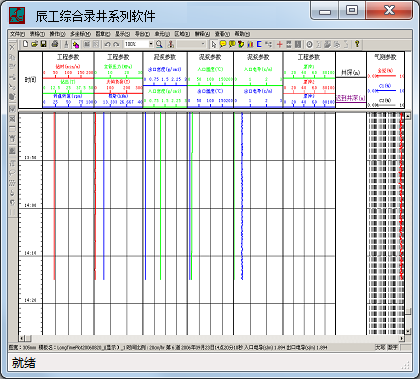420x380 pixels.
Task: Open the 帮助 menu
Action: (x=242, y=34)
